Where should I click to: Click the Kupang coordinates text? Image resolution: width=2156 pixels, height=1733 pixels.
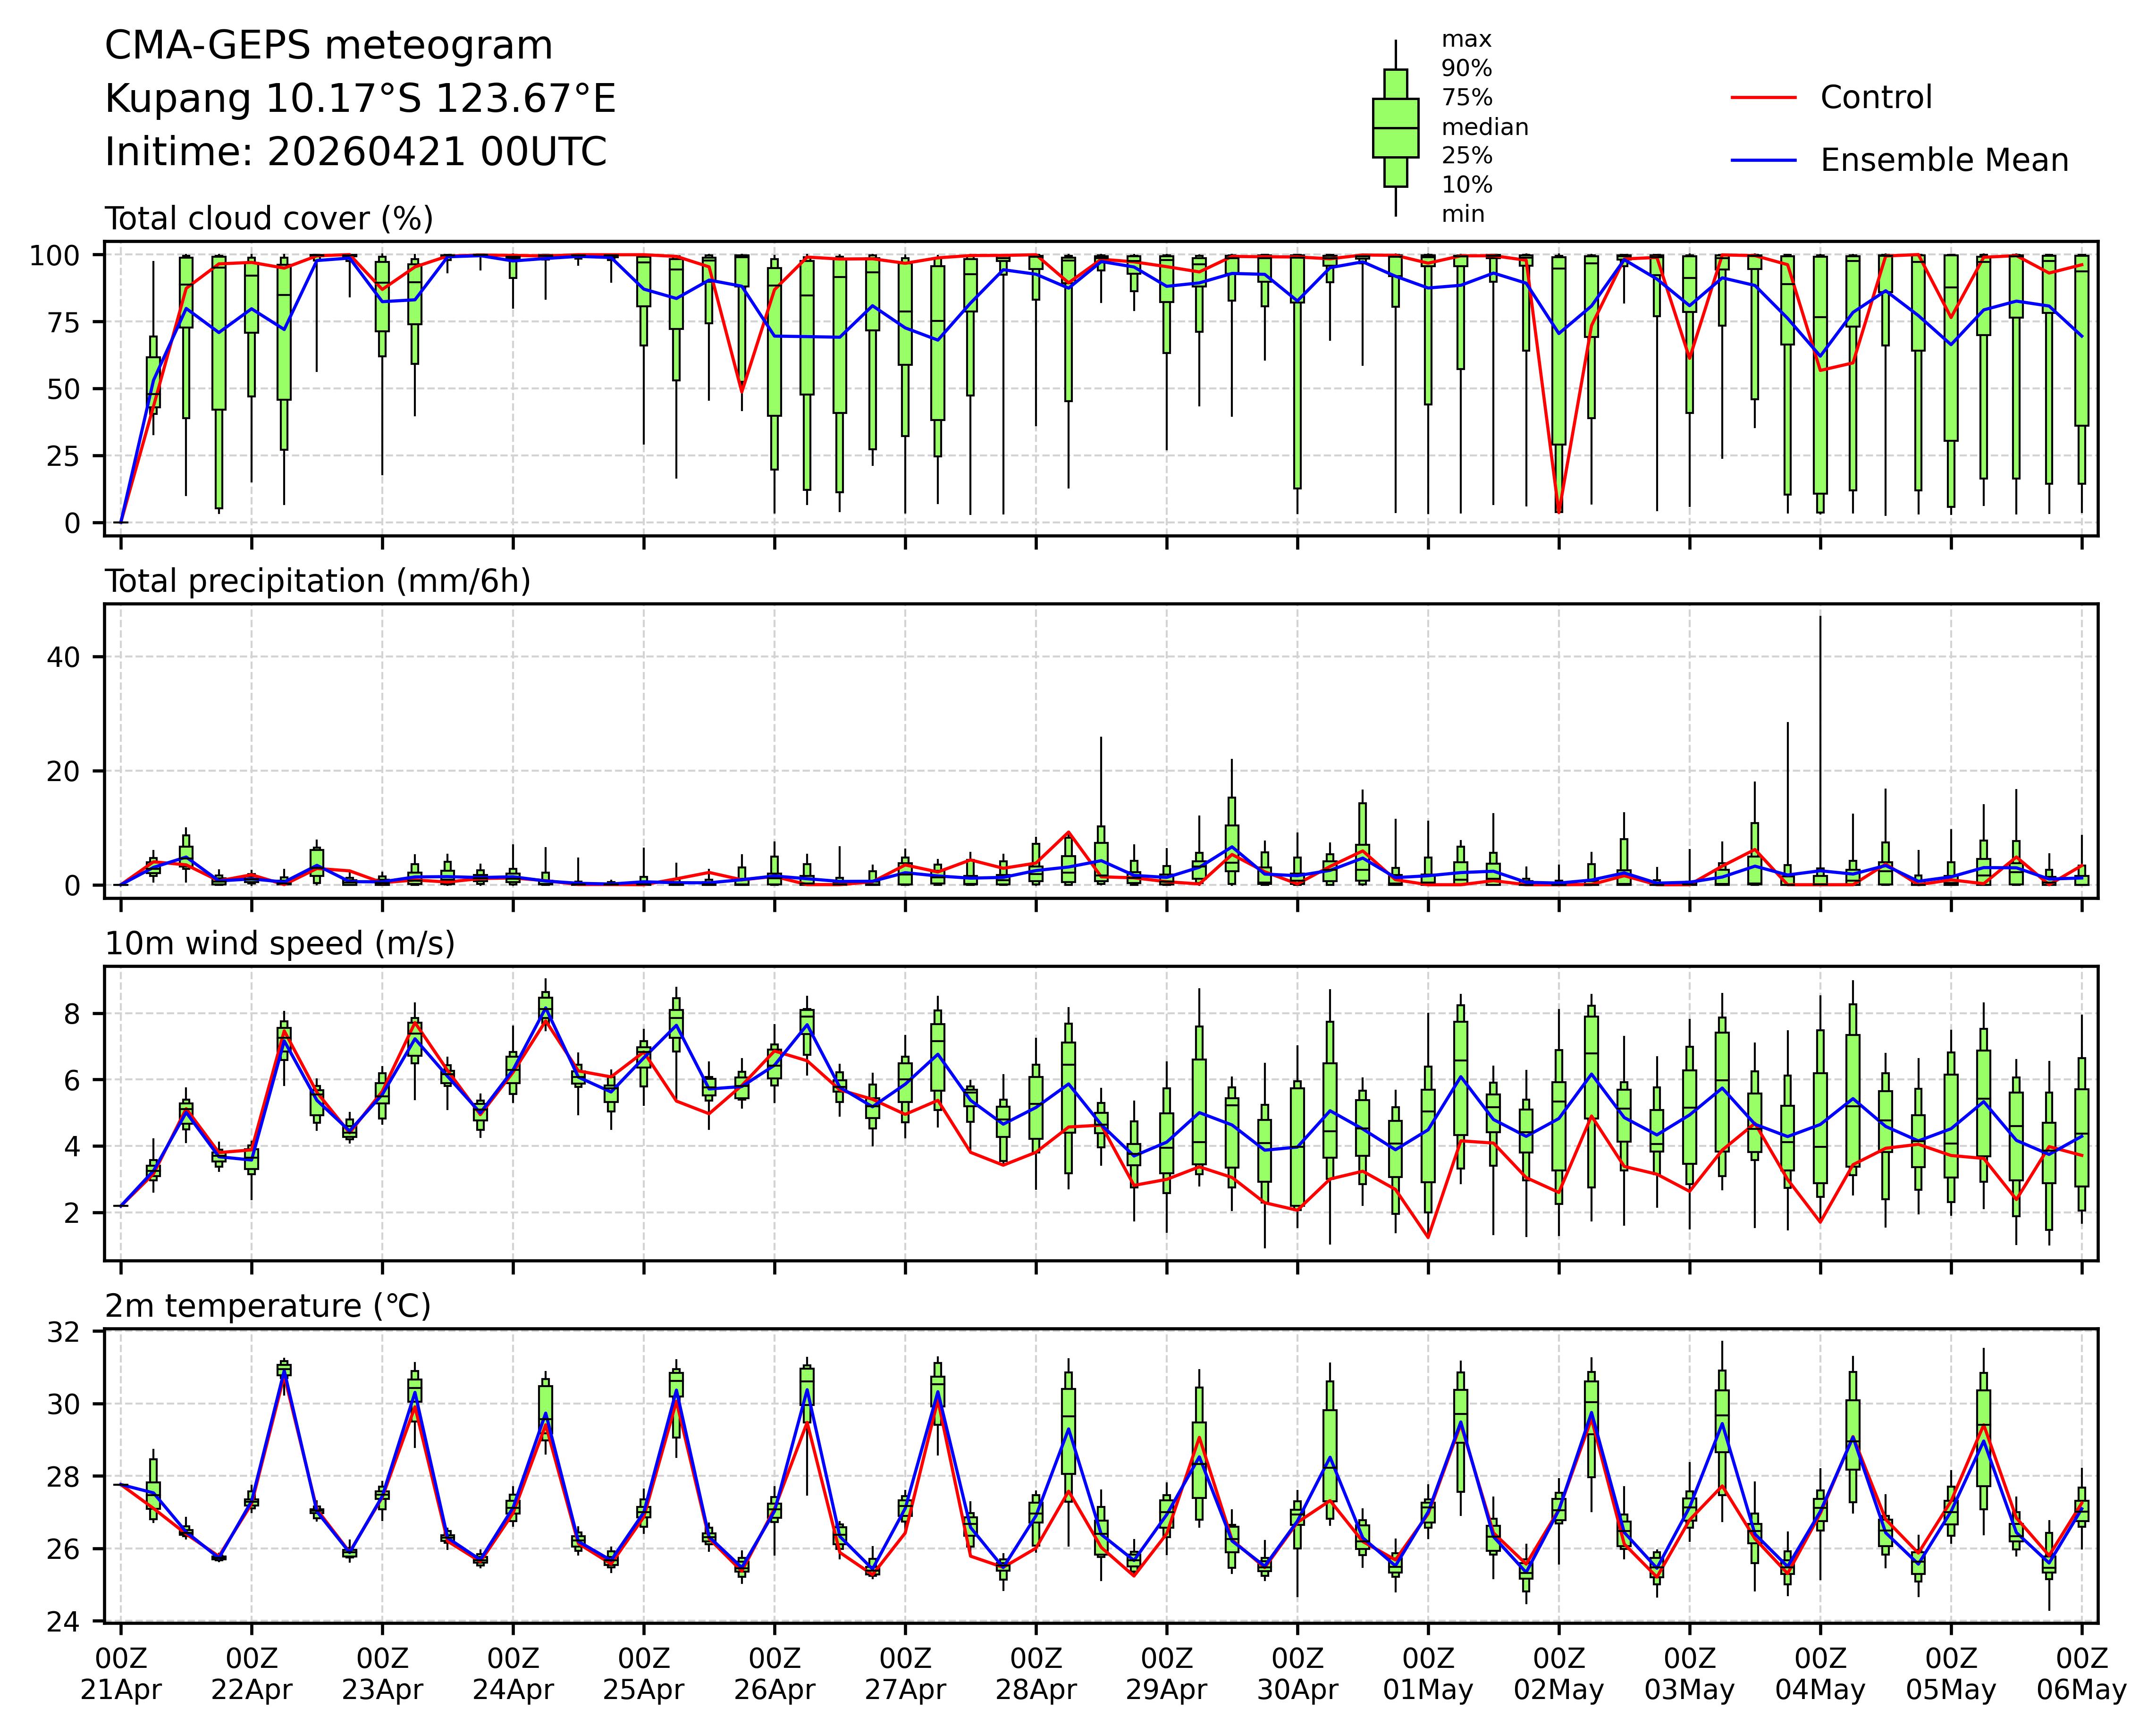360,99
